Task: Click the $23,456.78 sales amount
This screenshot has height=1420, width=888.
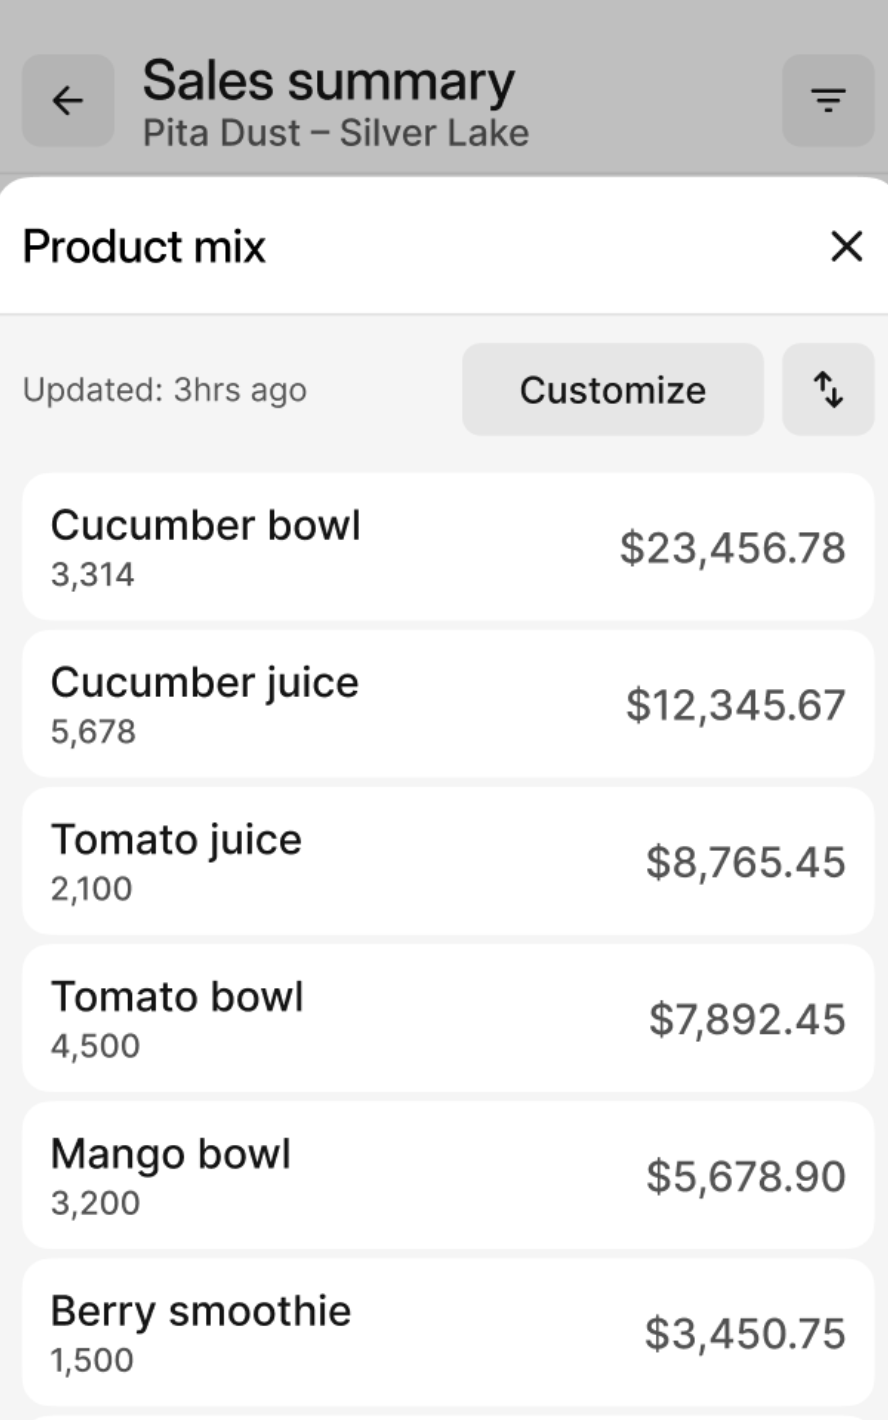Action: [x=732, y=548]
